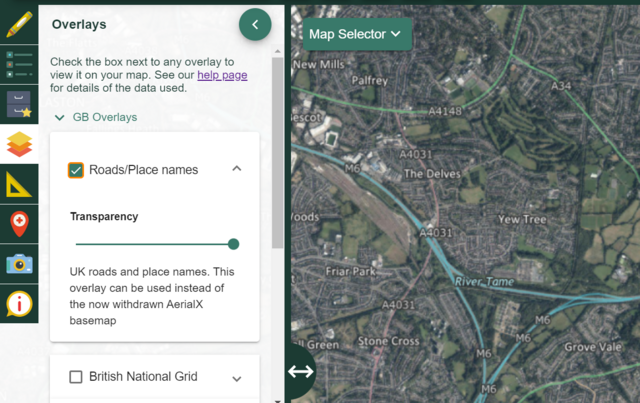Open the map key list icon
640x403 pixels.
pos(19,62)
